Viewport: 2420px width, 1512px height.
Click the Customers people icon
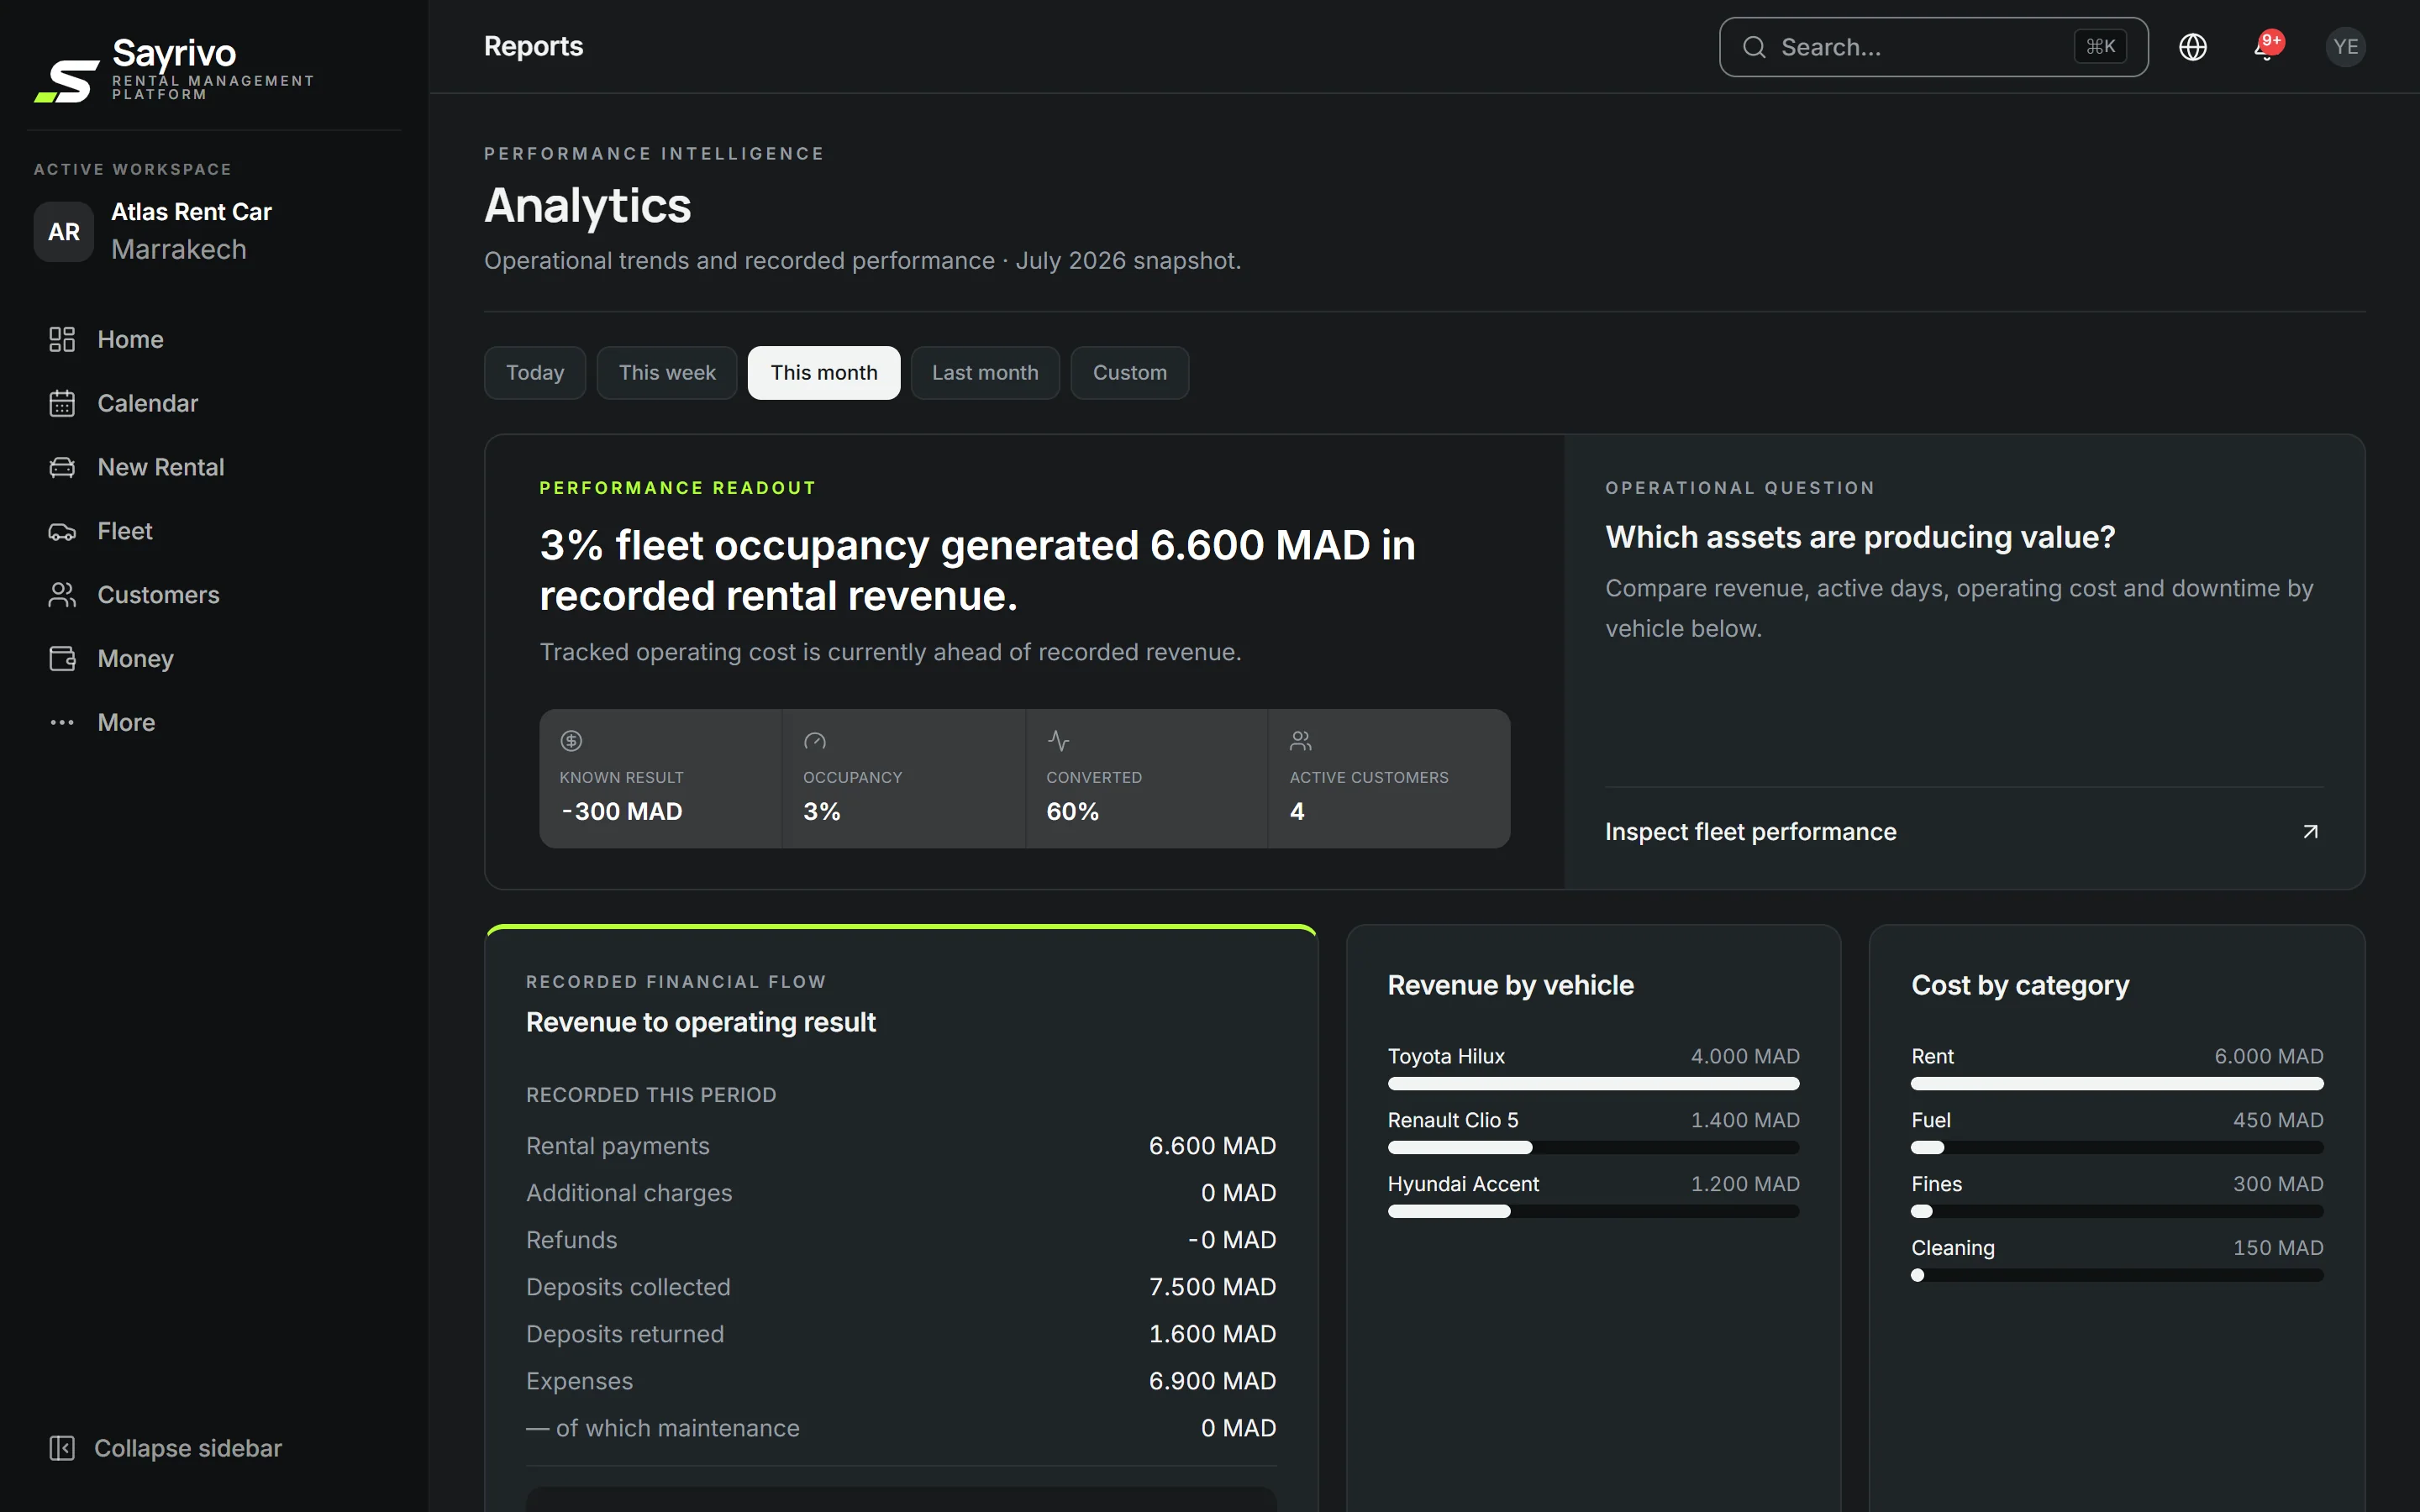click(62, 595)
